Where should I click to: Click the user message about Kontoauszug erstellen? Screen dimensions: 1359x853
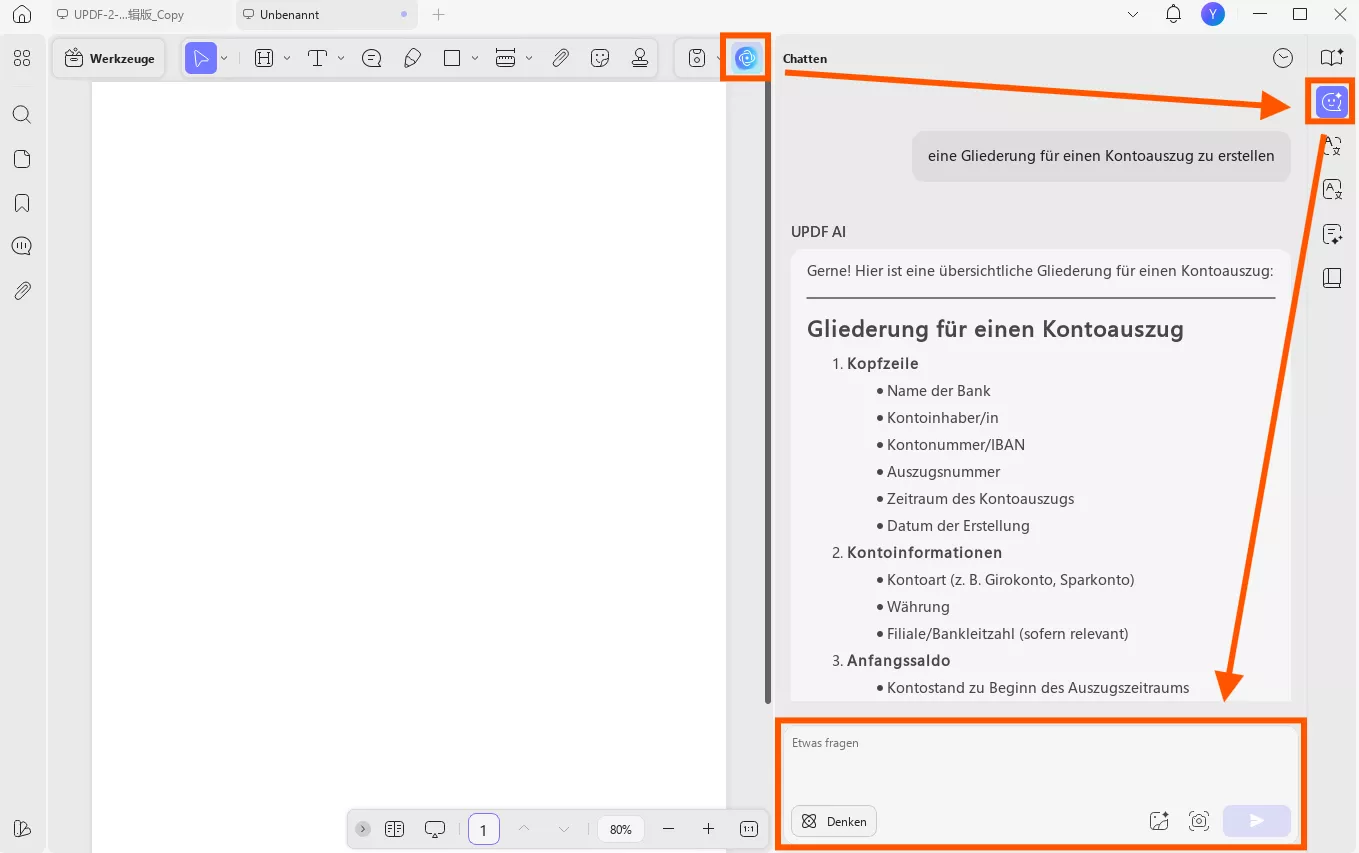(1101, 156)
